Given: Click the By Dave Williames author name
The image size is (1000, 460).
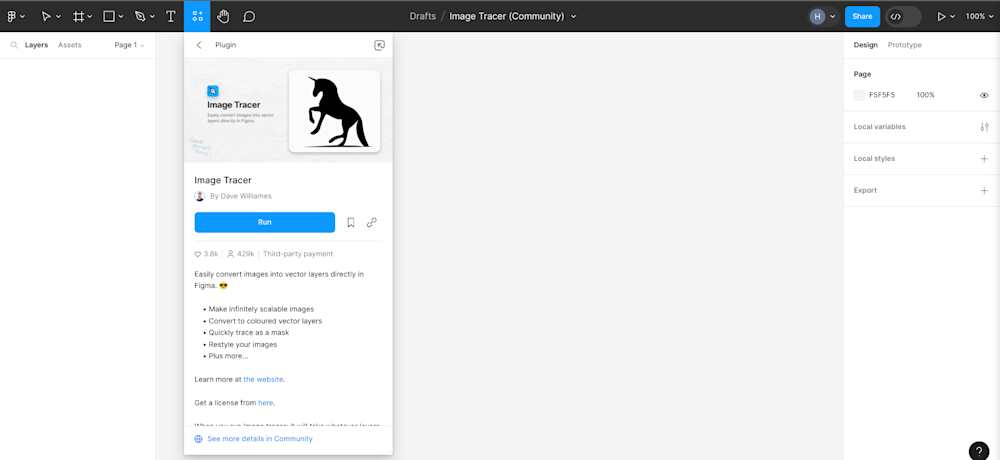Looking at the screenshot, I should [240, 197].
